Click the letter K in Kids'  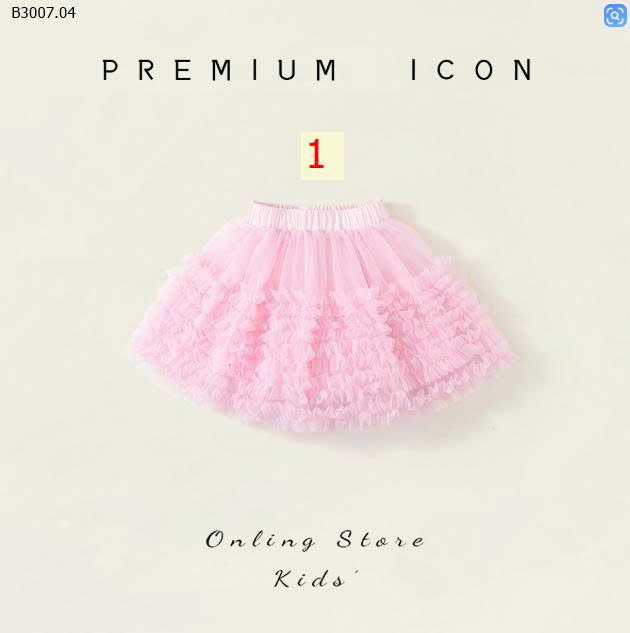(285, 579)
